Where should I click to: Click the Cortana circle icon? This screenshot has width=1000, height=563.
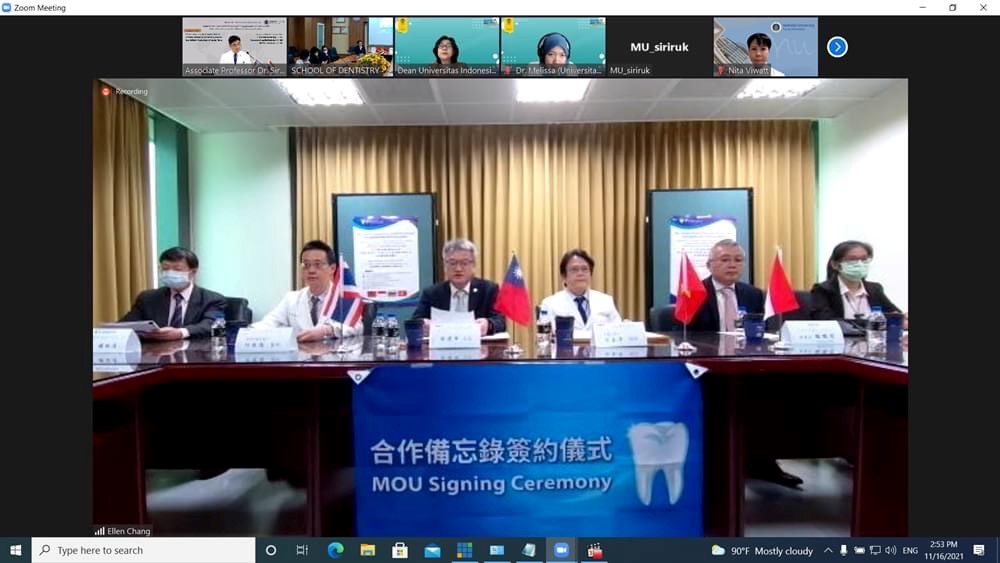tap(270, 550)
